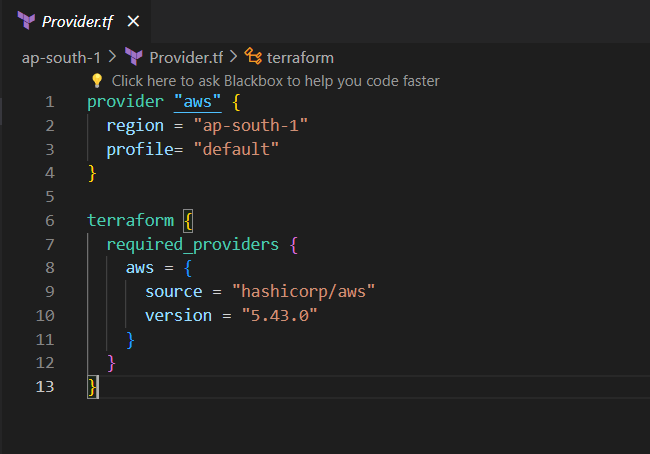Select the Provider.tf editor tab
650x454 pixels.
(x=77, y=21)
